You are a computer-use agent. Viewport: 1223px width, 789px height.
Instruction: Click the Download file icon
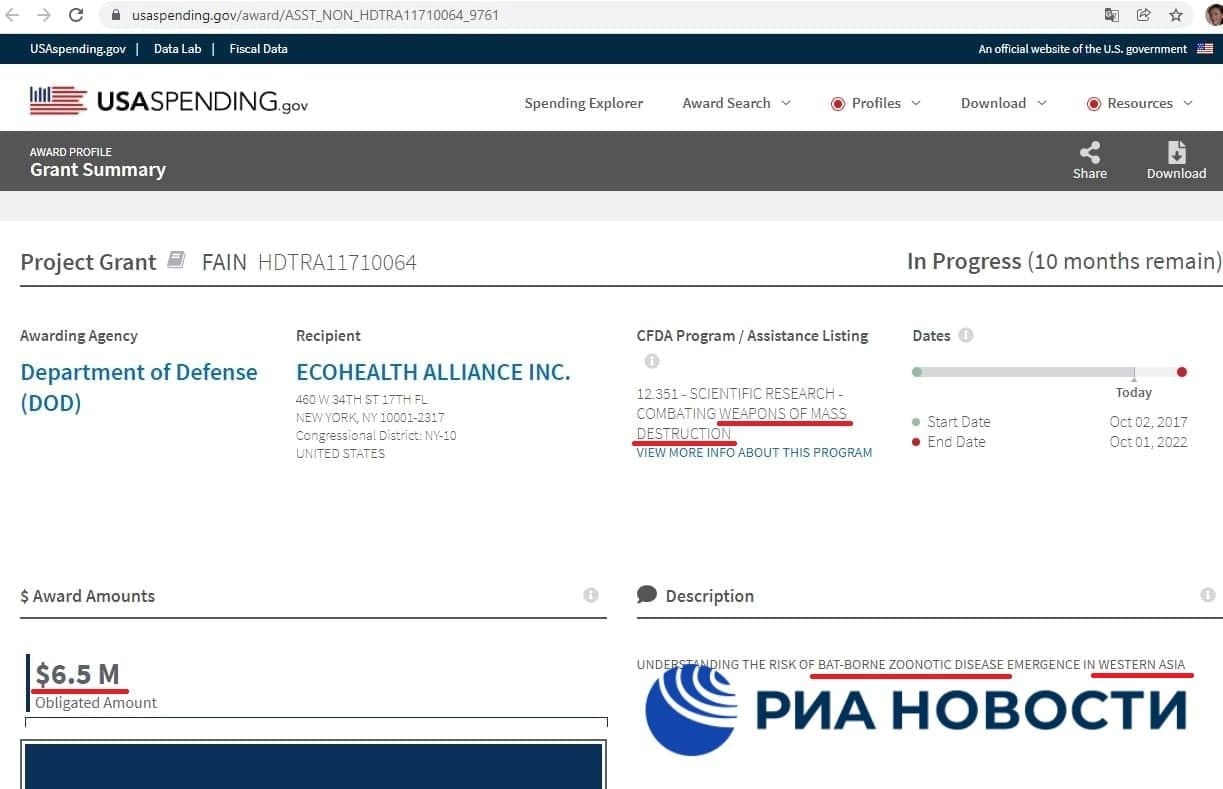click(x=1176, y=152)
